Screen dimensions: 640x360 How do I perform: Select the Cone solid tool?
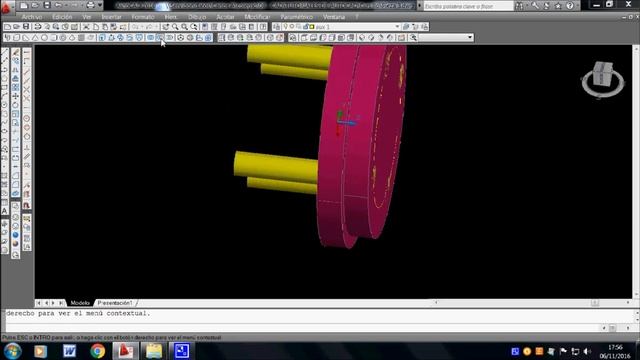[x=35, y=38]
